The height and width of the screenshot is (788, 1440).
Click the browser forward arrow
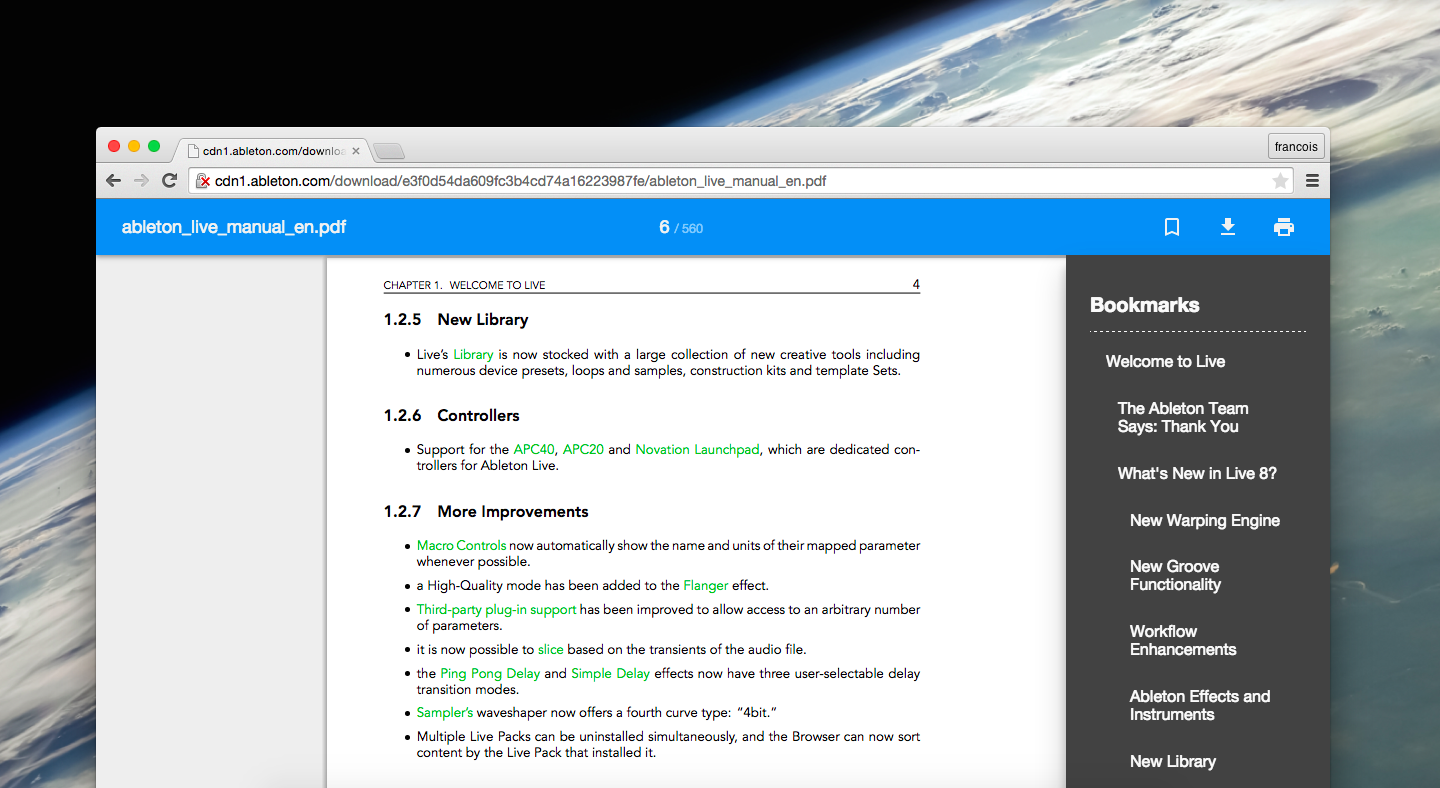(x=142, y=181)
